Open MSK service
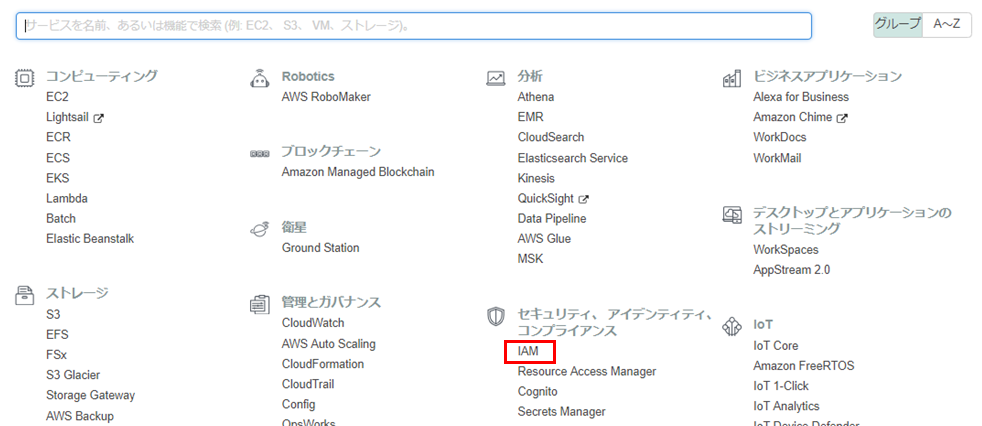982x426 pixels. point(530,259)
